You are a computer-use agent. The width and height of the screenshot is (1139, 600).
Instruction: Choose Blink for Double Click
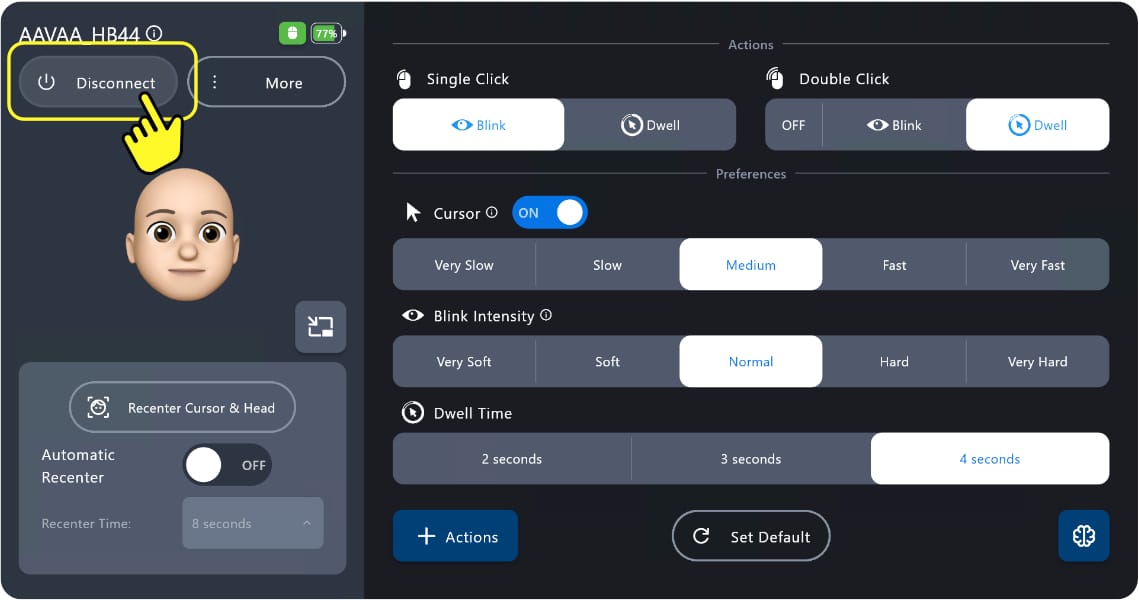[x=894, y=125]
